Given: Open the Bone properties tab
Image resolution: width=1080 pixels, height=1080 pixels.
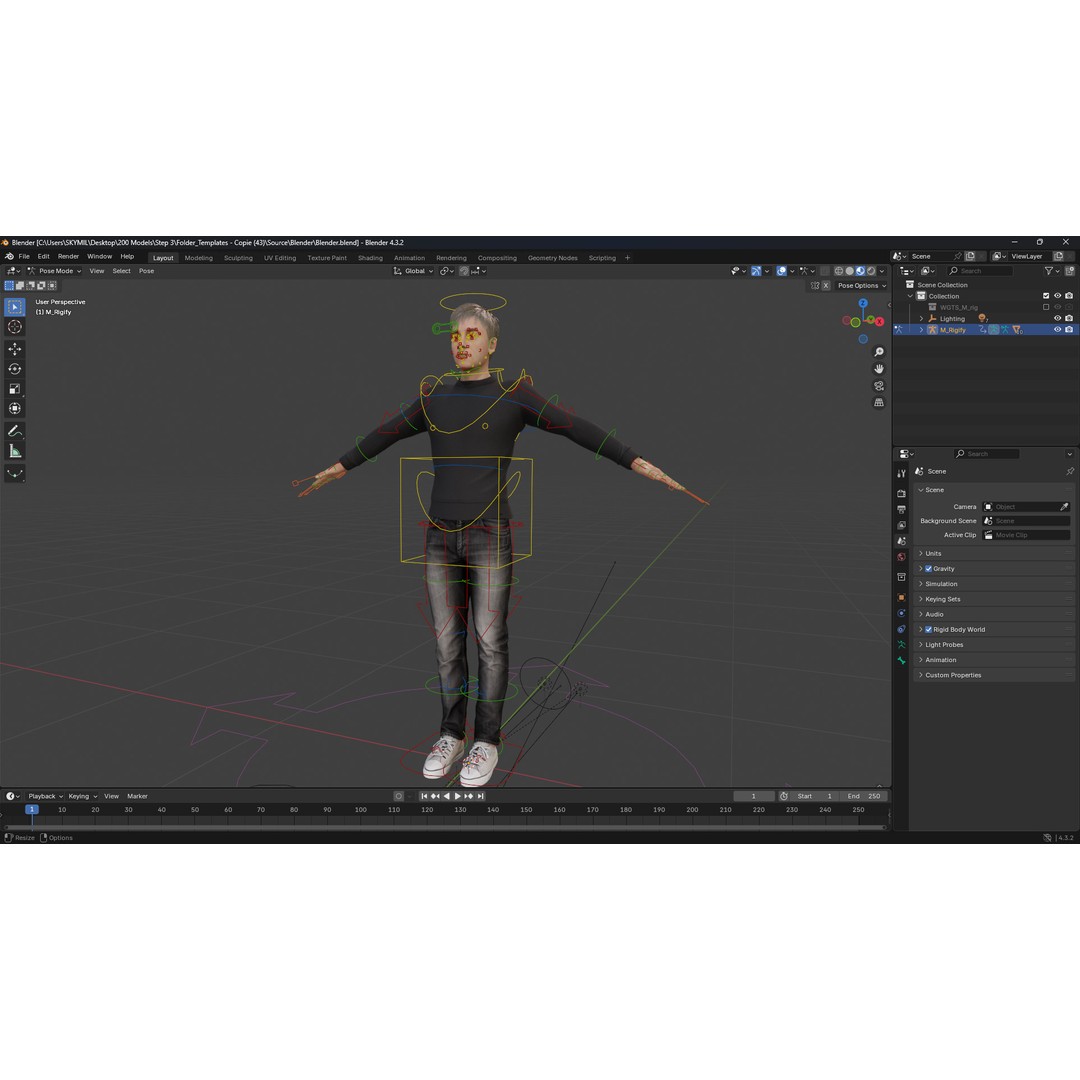Looking at the screenshot, I should point(902,661).
